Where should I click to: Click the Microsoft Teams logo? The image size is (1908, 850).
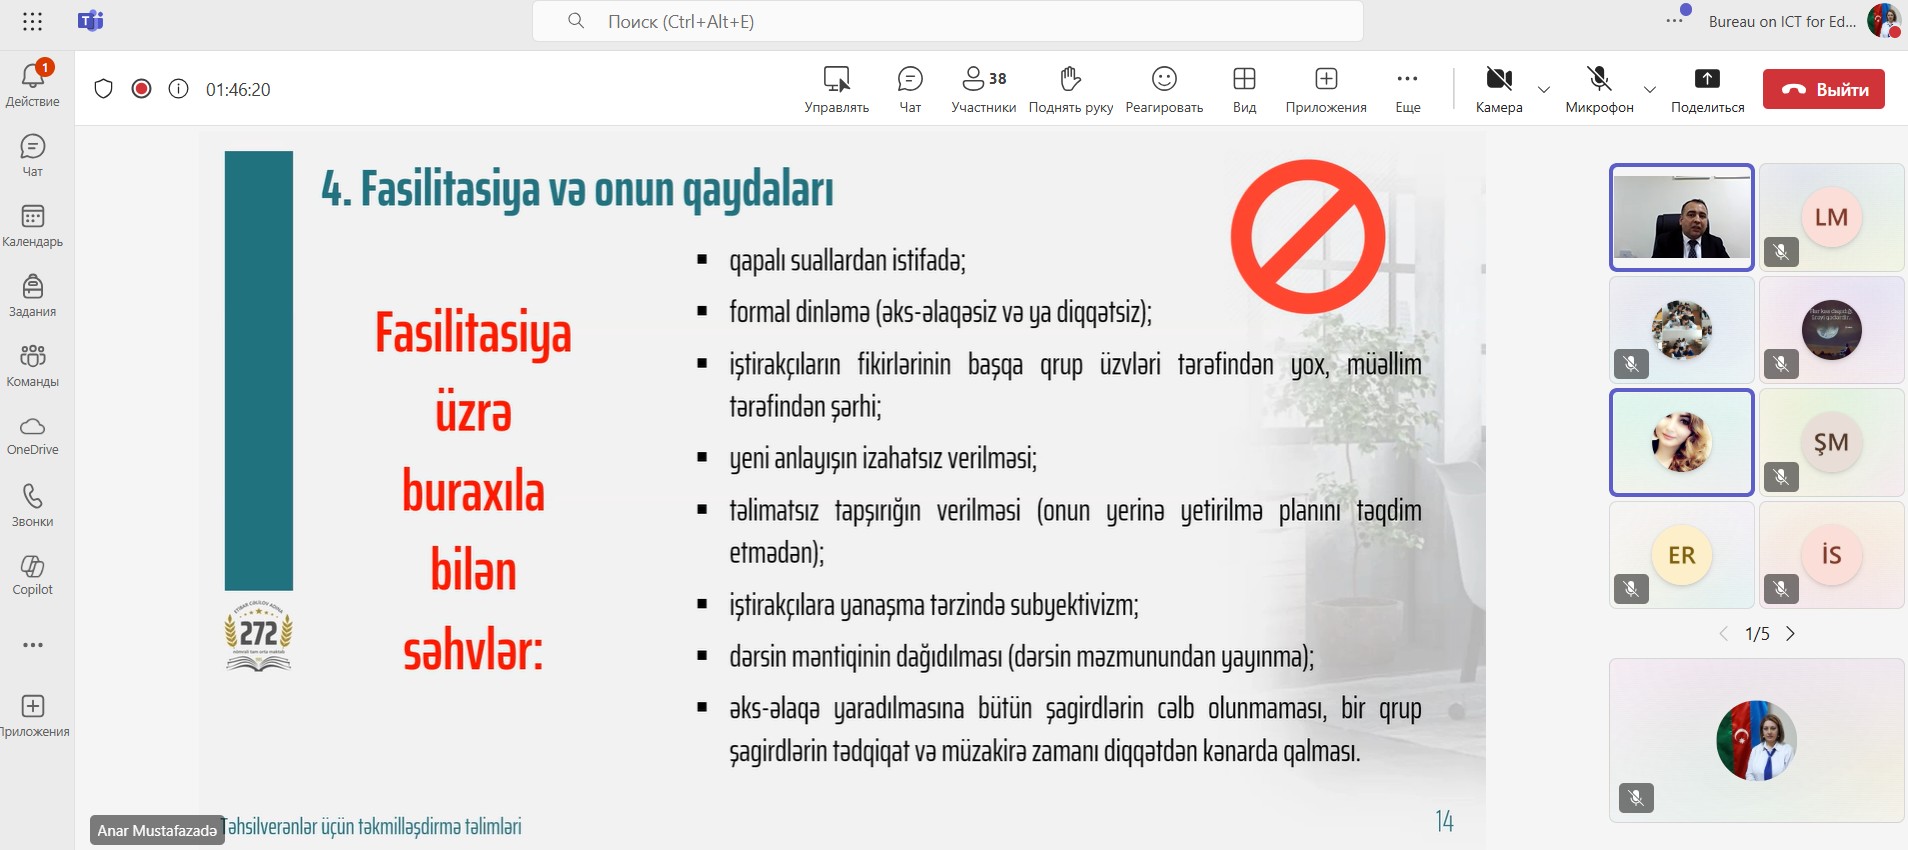pyautogui.click(x=91, y=21)
